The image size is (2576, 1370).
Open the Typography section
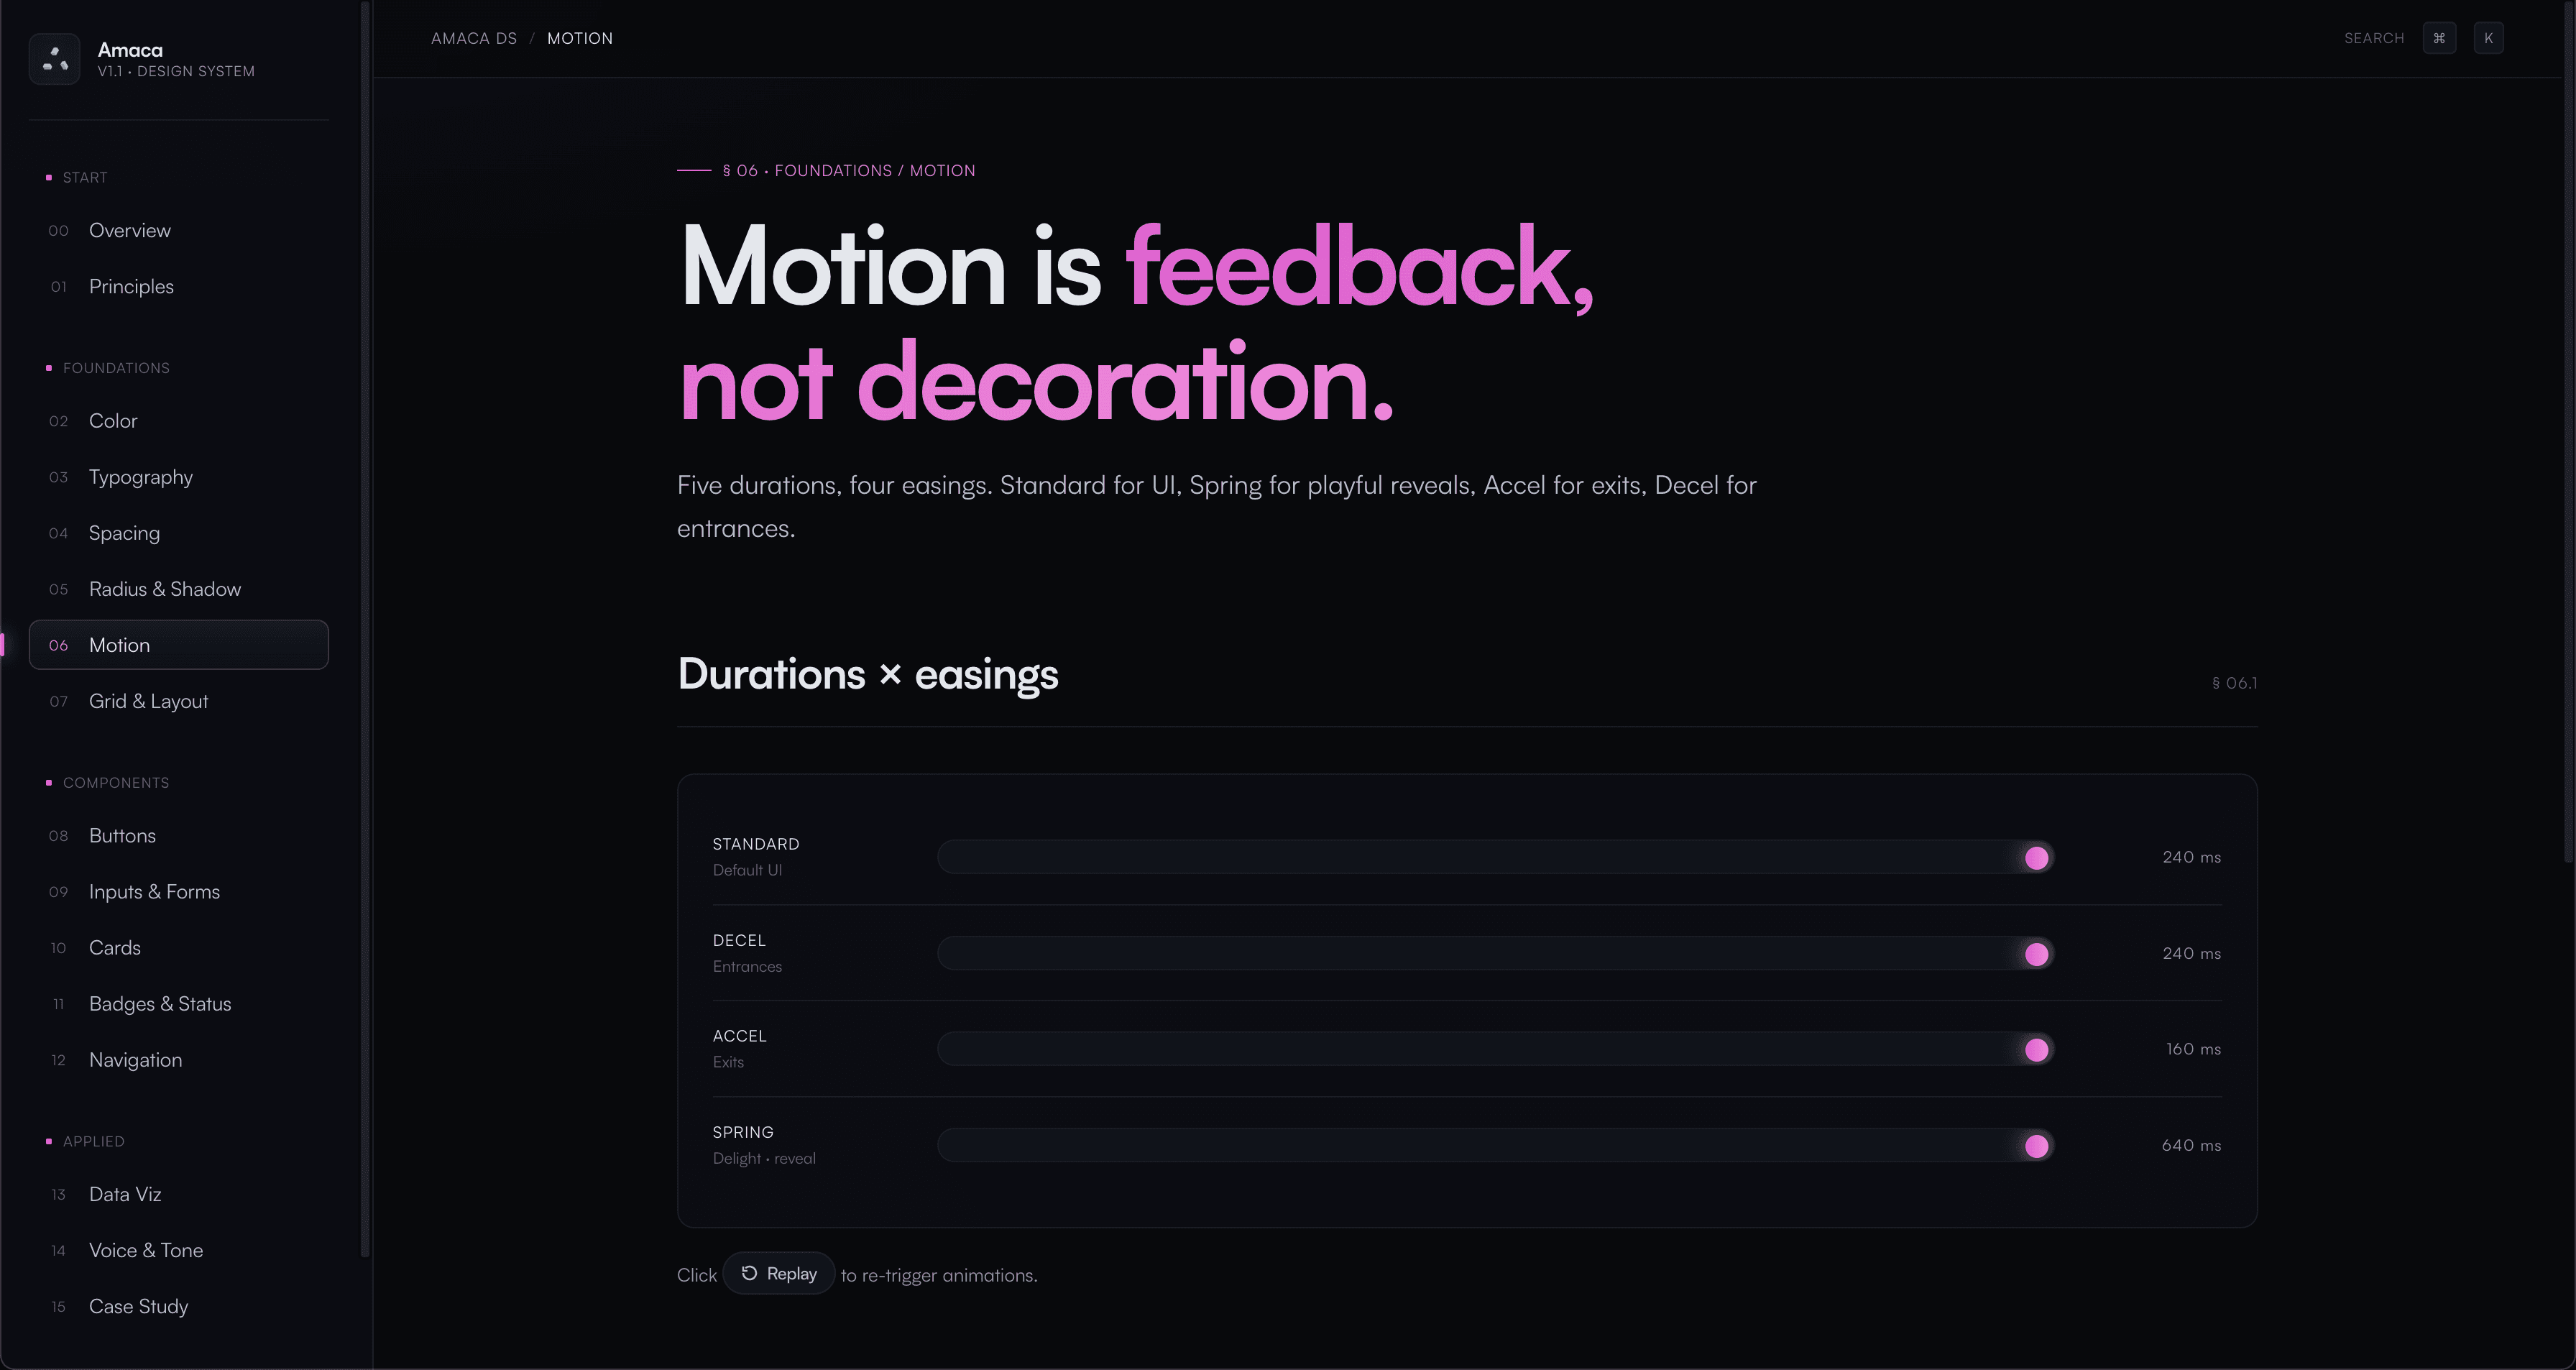click(x=141, y=477)
